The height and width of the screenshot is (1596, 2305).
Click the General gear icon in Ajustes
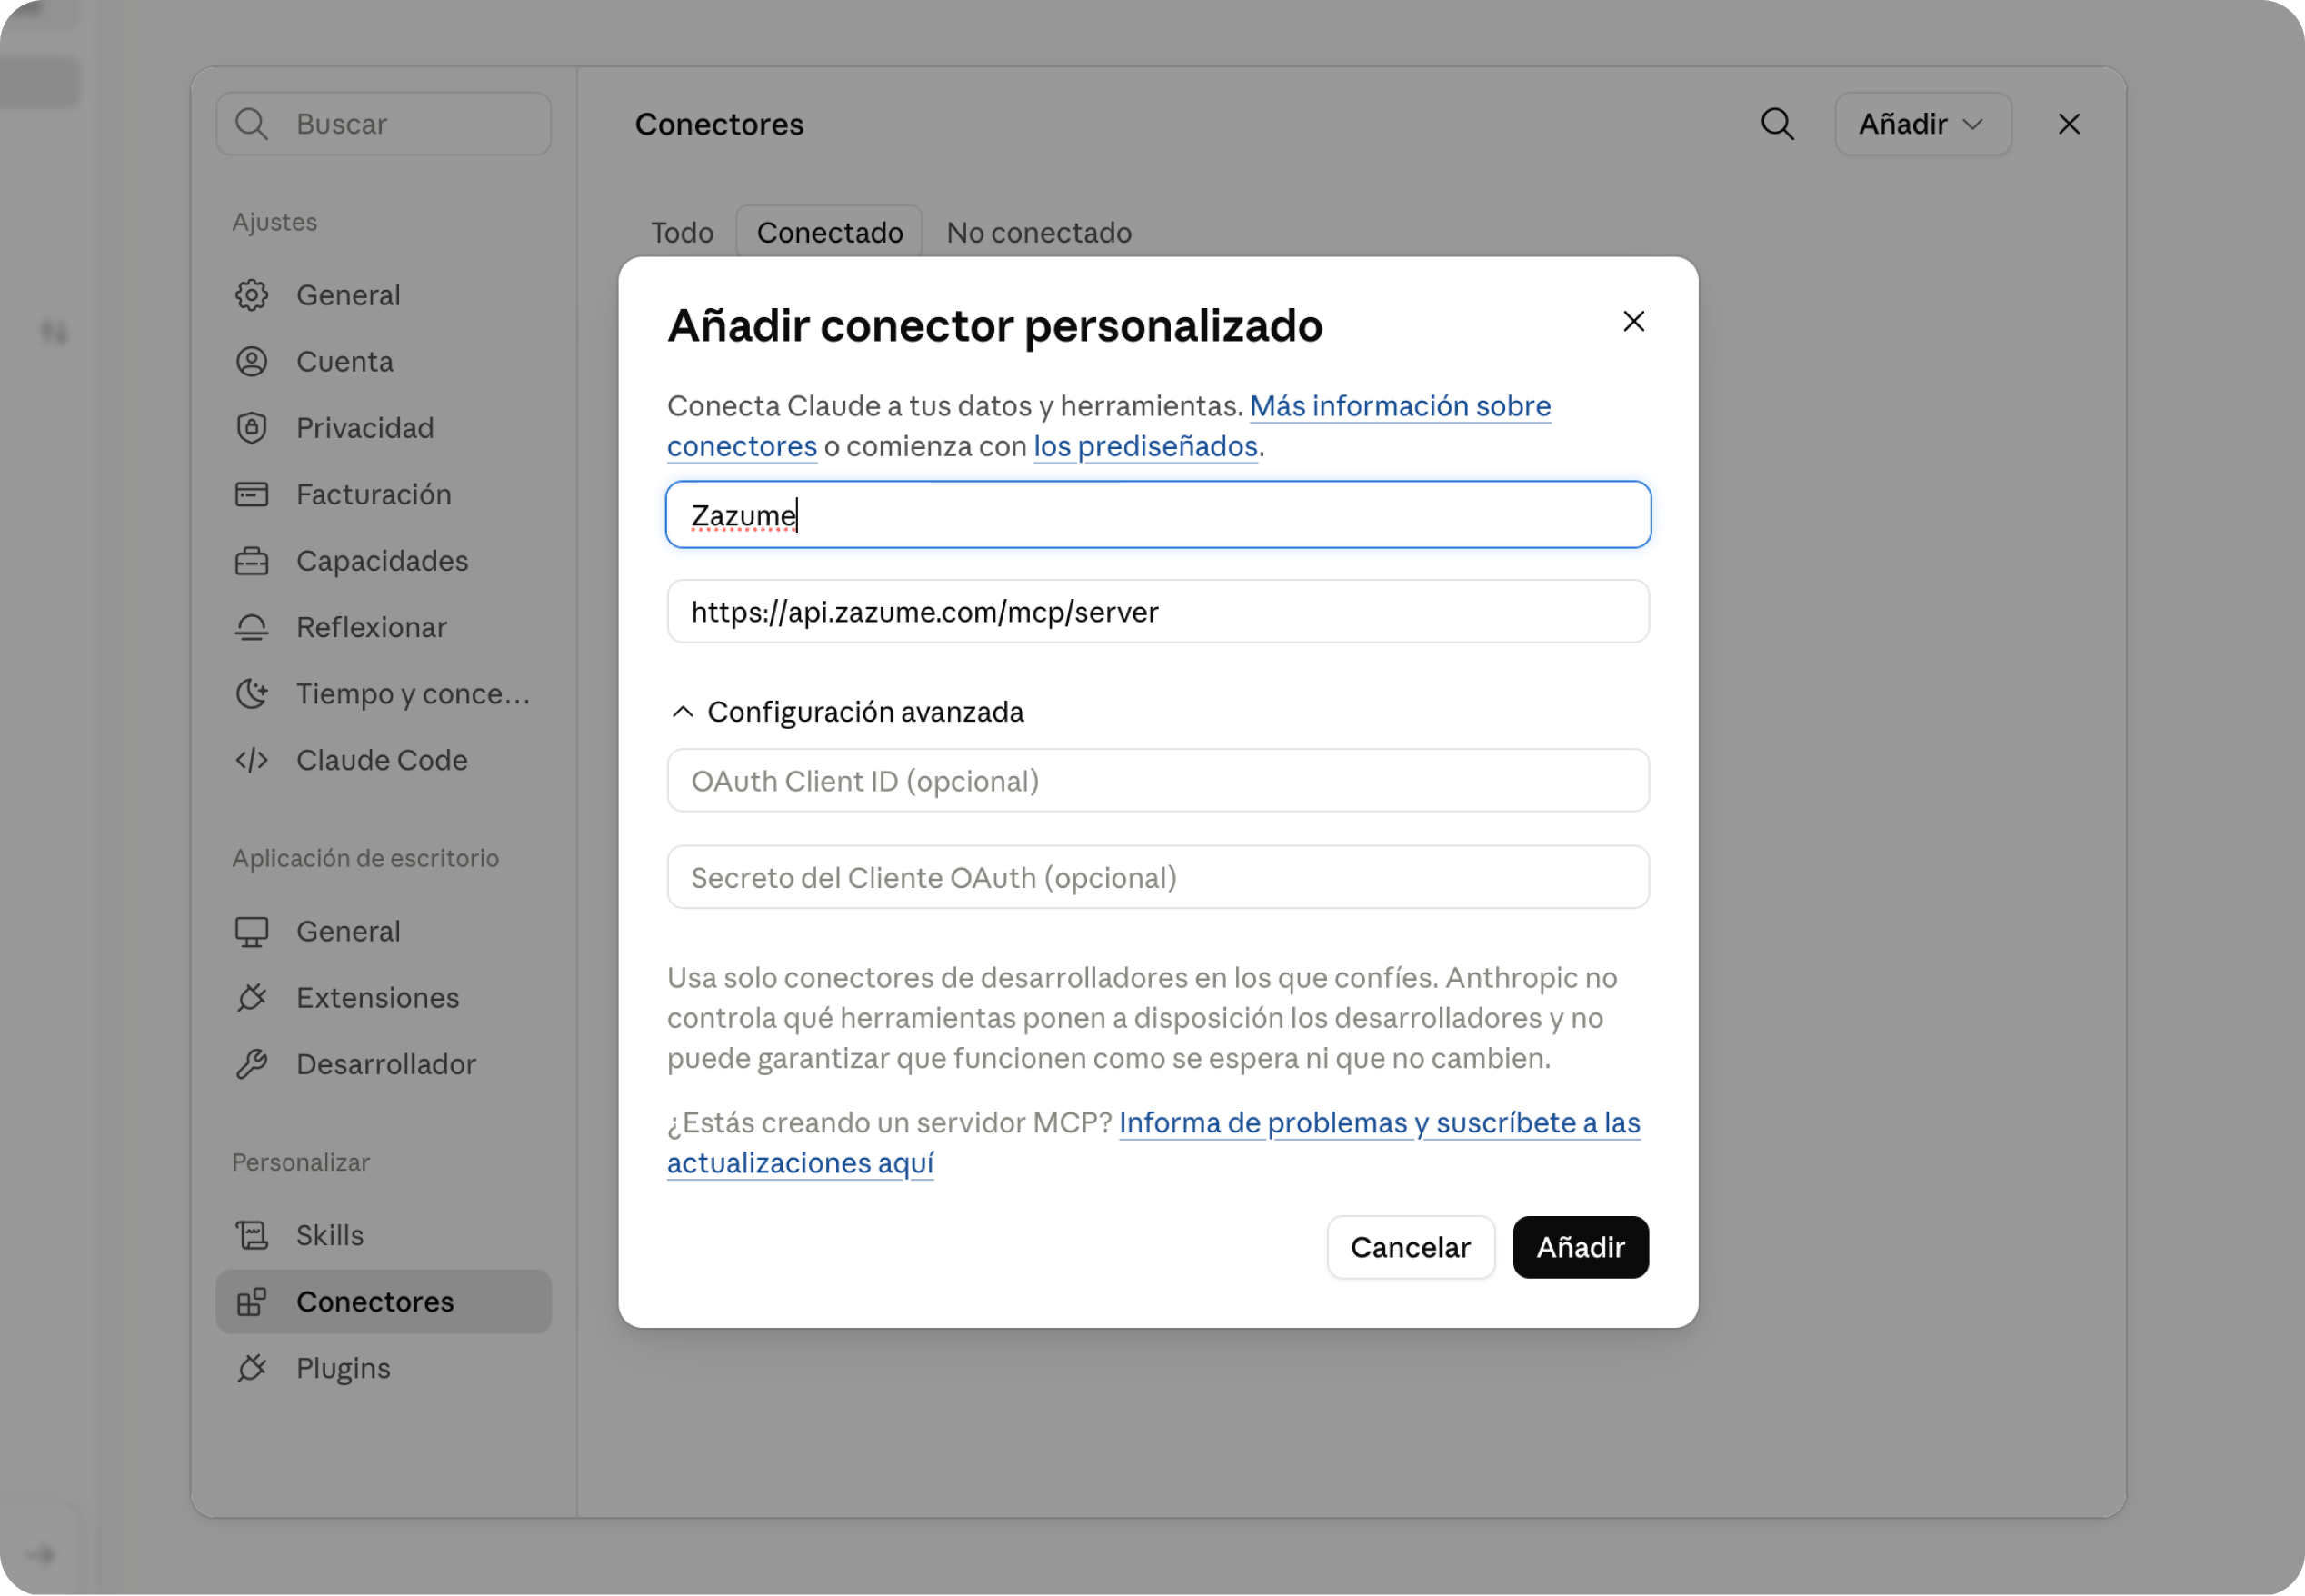(252, 295)
